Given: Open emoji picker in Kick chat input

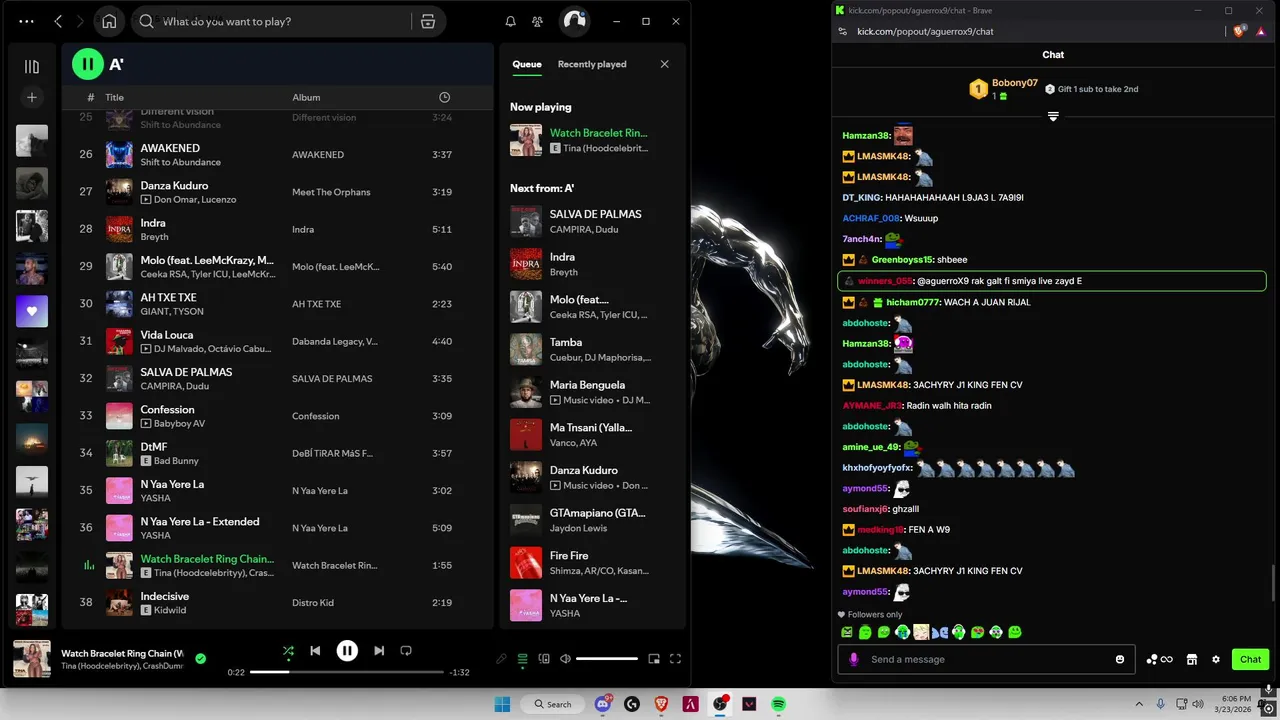Looking at the screenshot, I should pos(1120,659).
